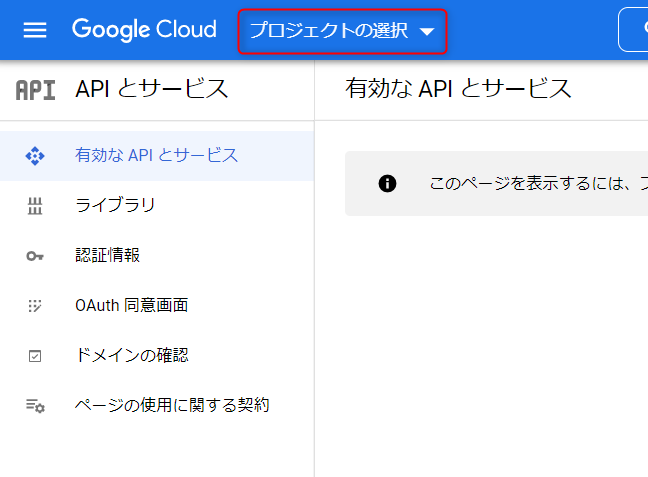Open ページの使用に関する契約
Viewport: 648px width, 477px height.
pyautogui.click(x=172, y=406)
